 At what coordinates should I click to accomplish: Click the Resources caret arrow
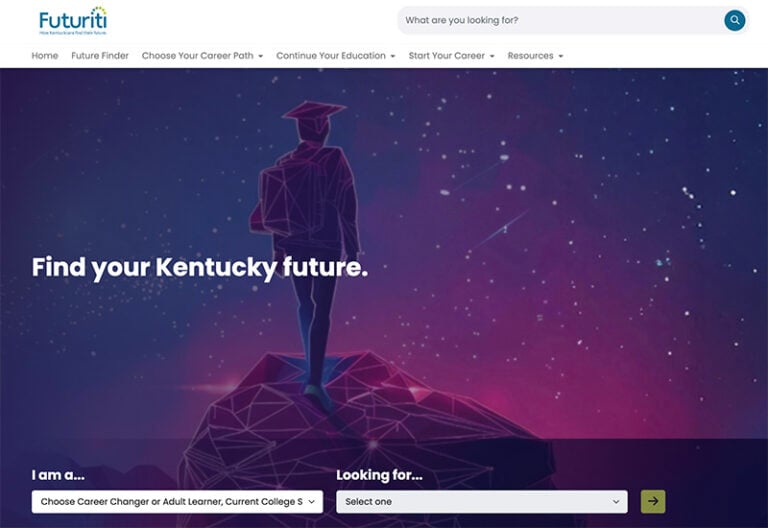click(561, 56)
